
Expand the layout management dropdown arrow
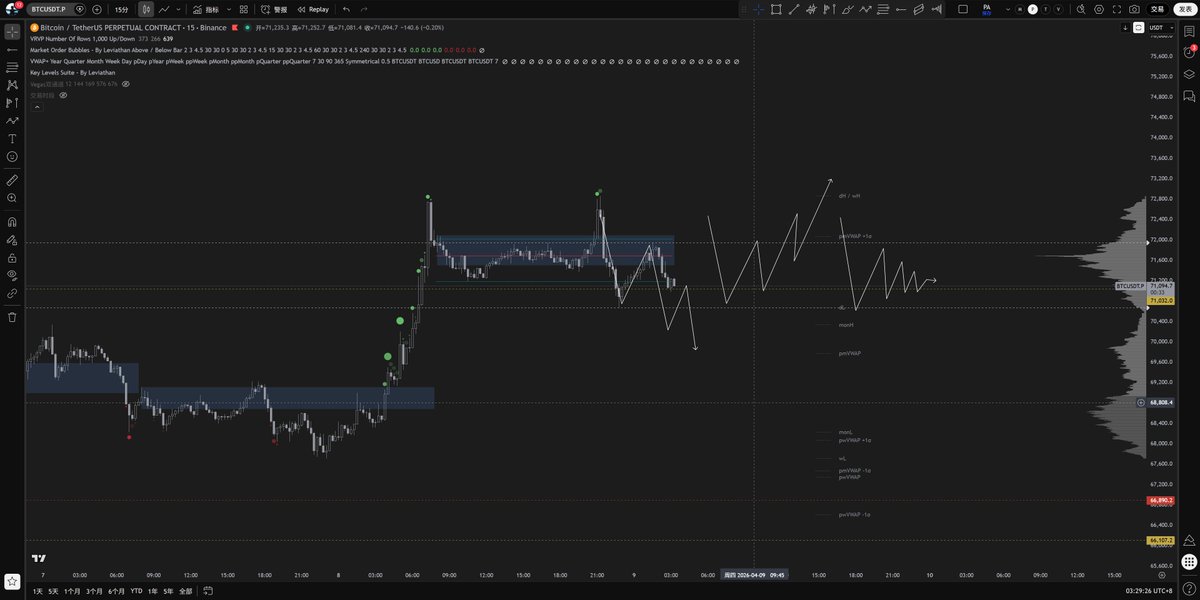tap(1006, 9)
